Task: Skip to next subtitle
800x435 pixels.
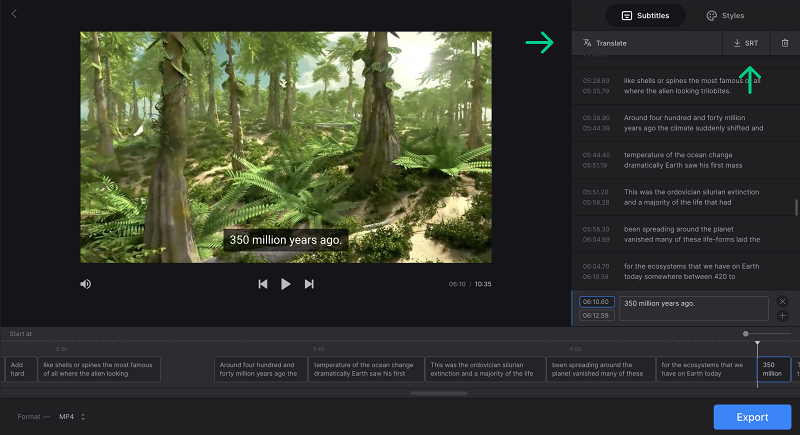Action: (309, 284)
